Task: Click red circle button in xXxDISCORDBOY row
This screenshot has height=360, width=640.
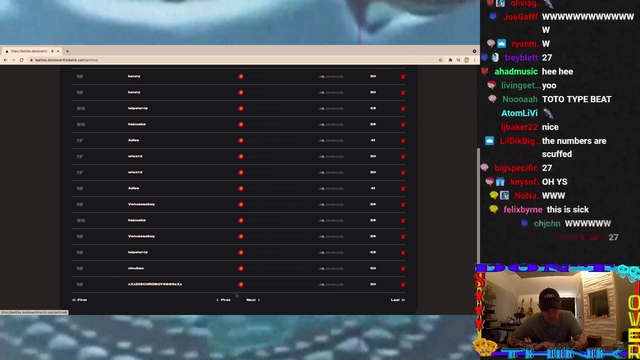Action: point(241,284)
